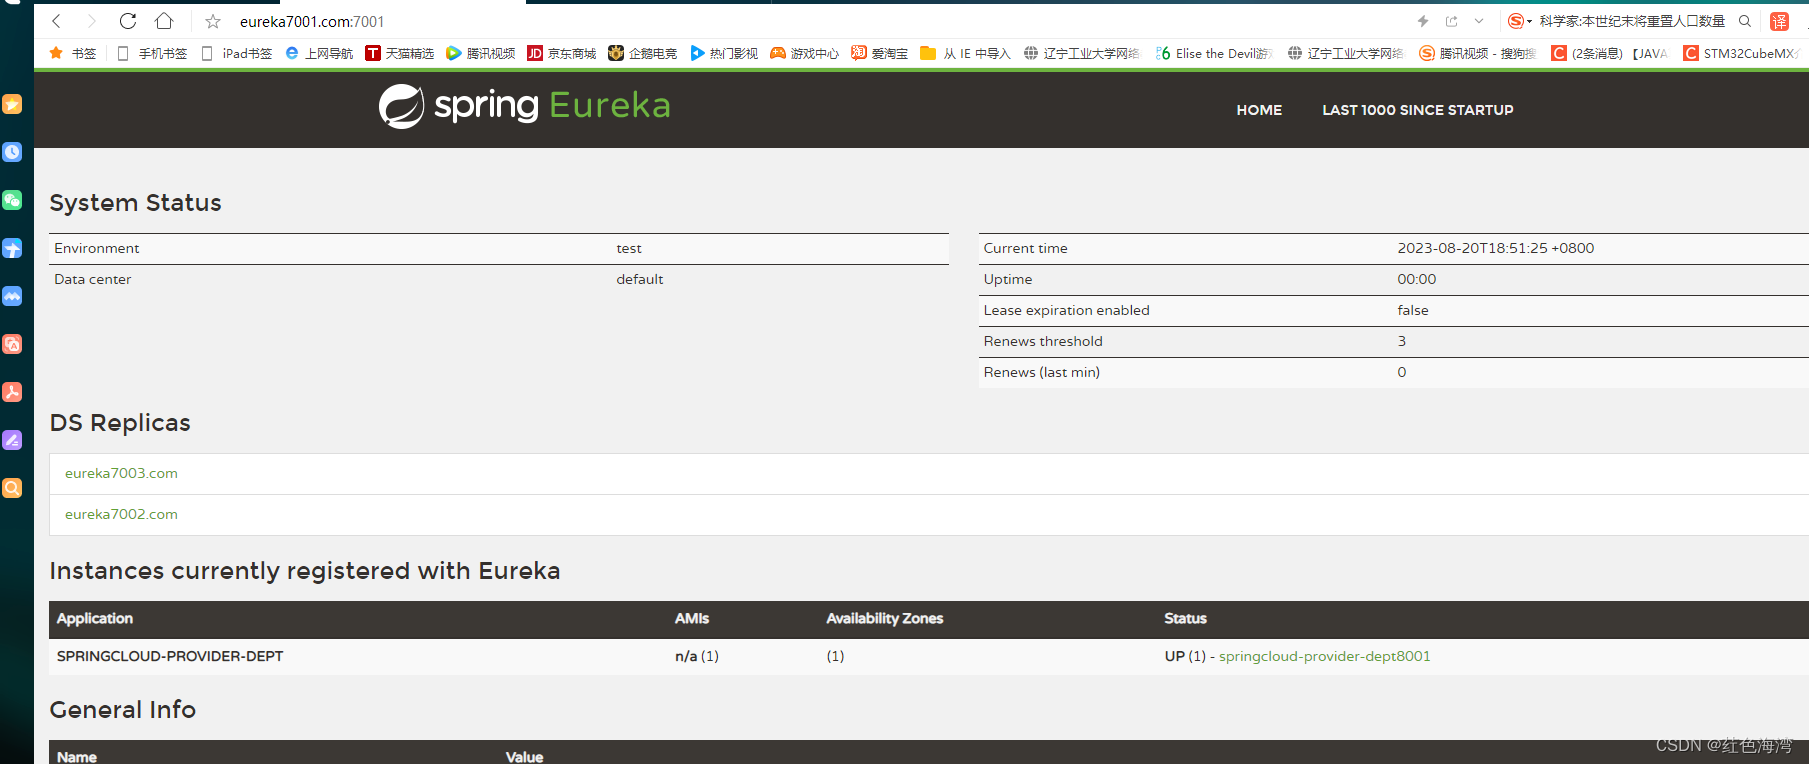
Task: Expand the address bar dropdown chevron
Action: (1479, 21)
